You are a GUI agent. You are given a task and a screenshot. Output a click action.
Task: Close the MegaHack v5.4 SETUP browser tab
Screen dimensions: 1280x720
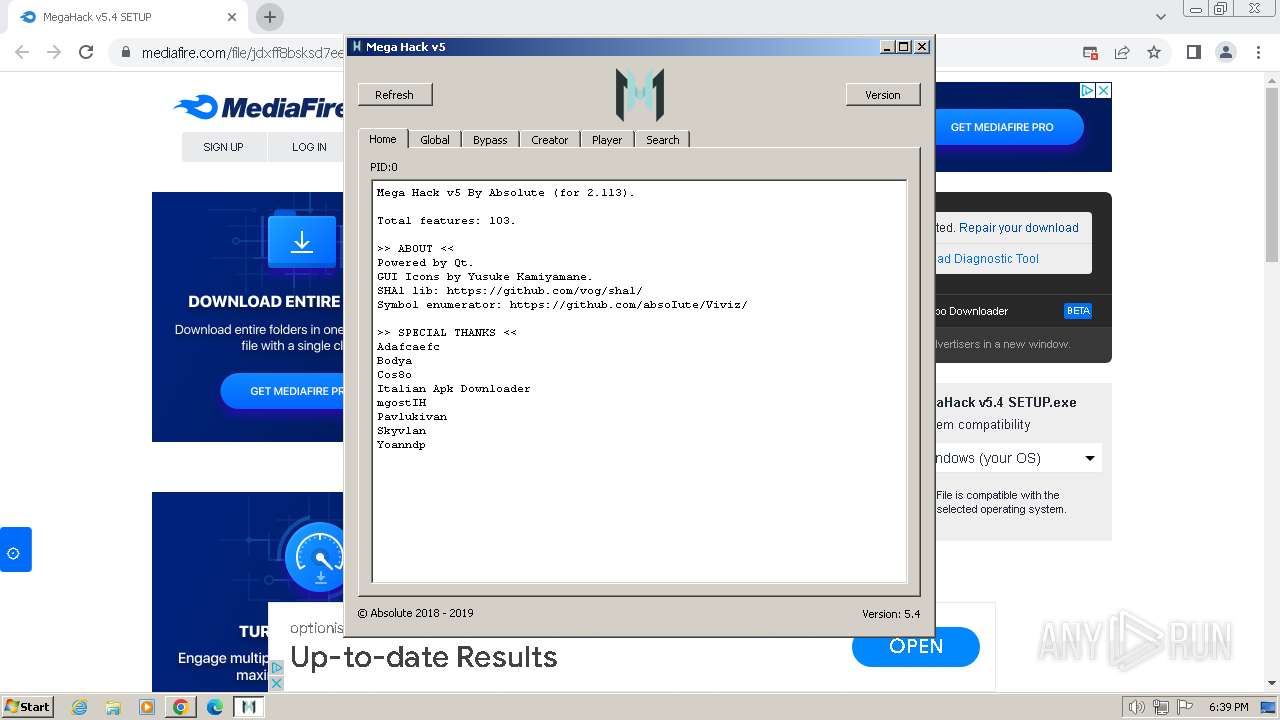231,17
